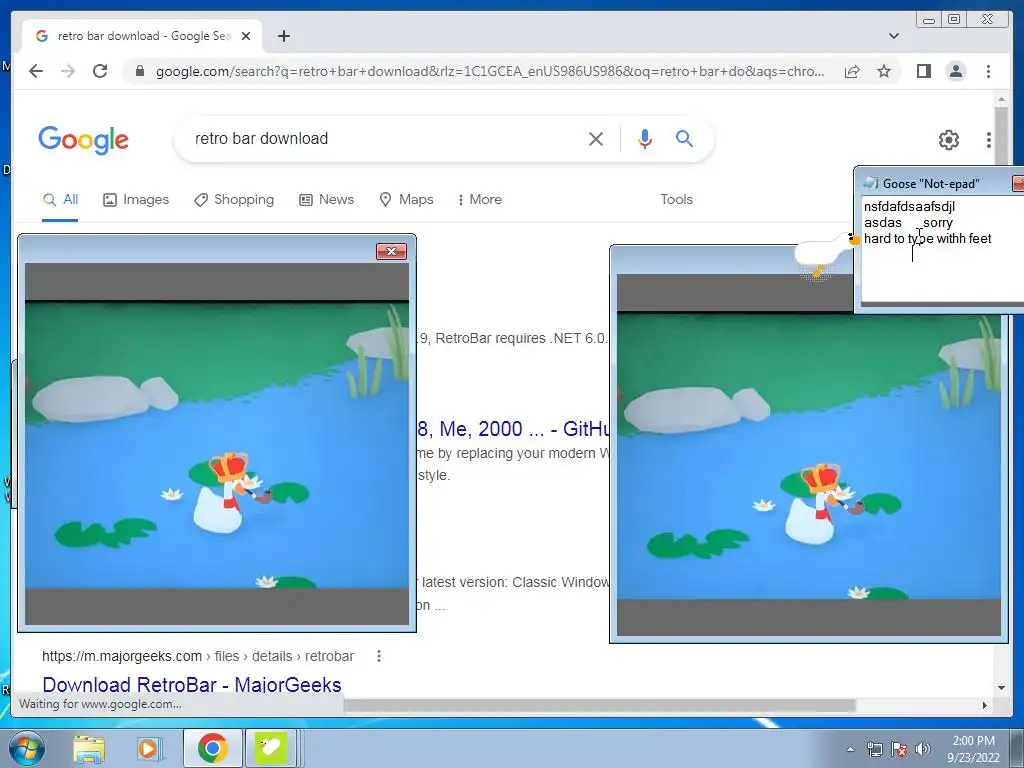Click the Google logo
1024x768 pixels.
[x=84, y=140]
